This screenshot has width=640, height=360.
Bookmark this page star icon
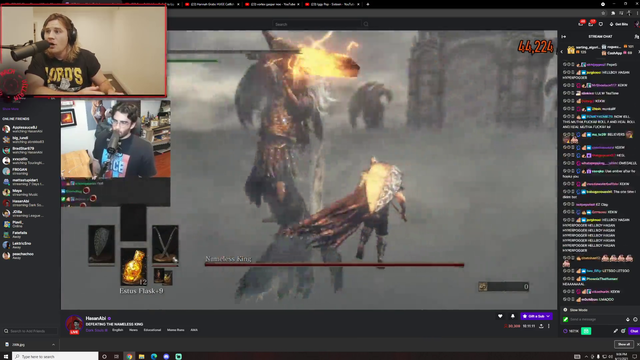(603, 13)
